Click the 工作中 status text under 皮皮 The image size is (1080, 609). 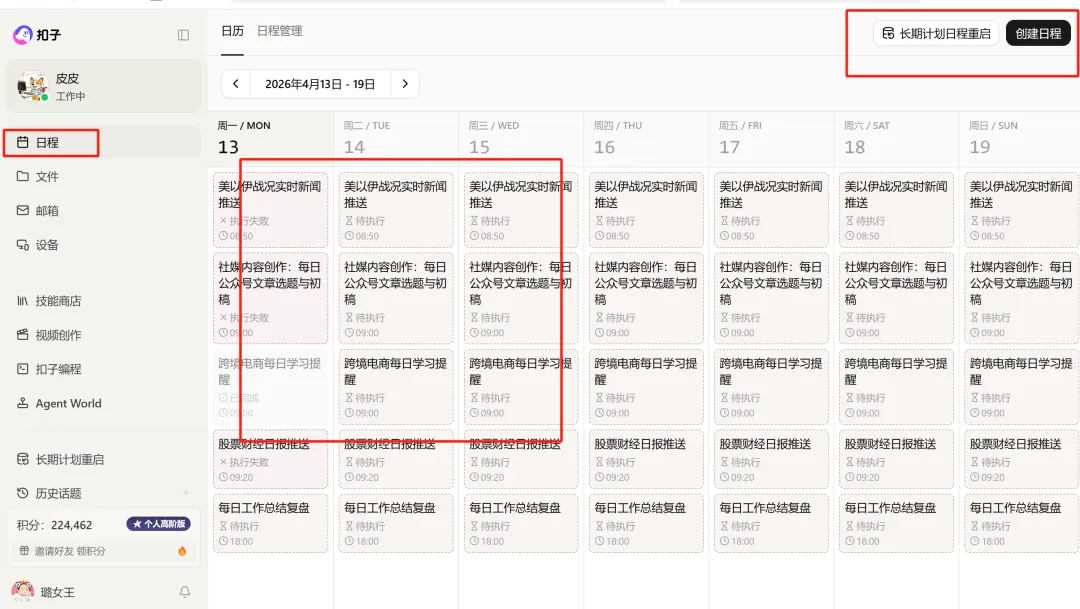[x=70, y=96]
